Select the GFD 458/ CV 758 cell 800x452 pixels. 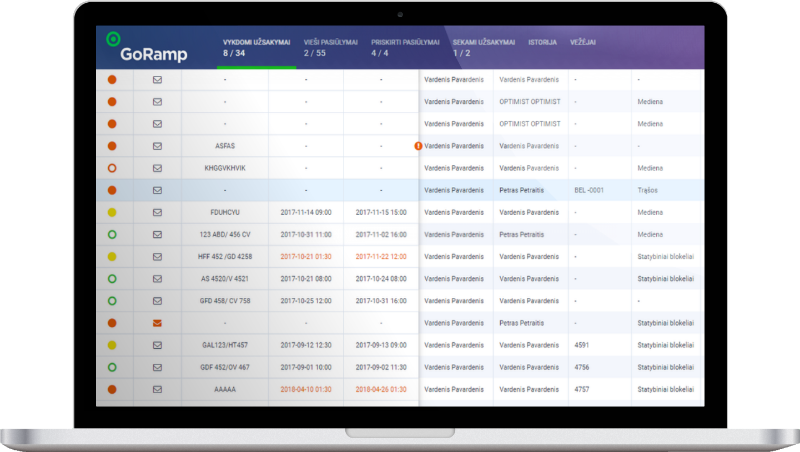(225, 301)
